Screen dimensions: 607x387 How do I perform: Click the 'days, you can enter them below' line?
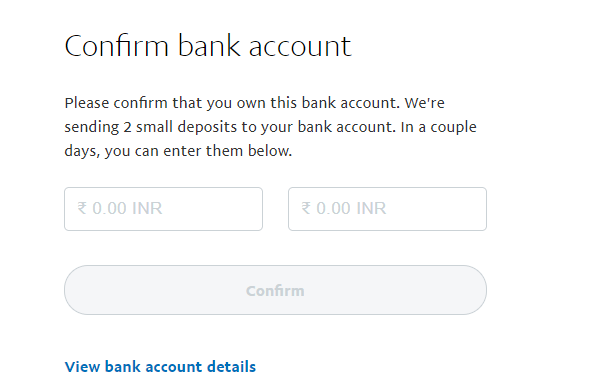pos(178,151)
